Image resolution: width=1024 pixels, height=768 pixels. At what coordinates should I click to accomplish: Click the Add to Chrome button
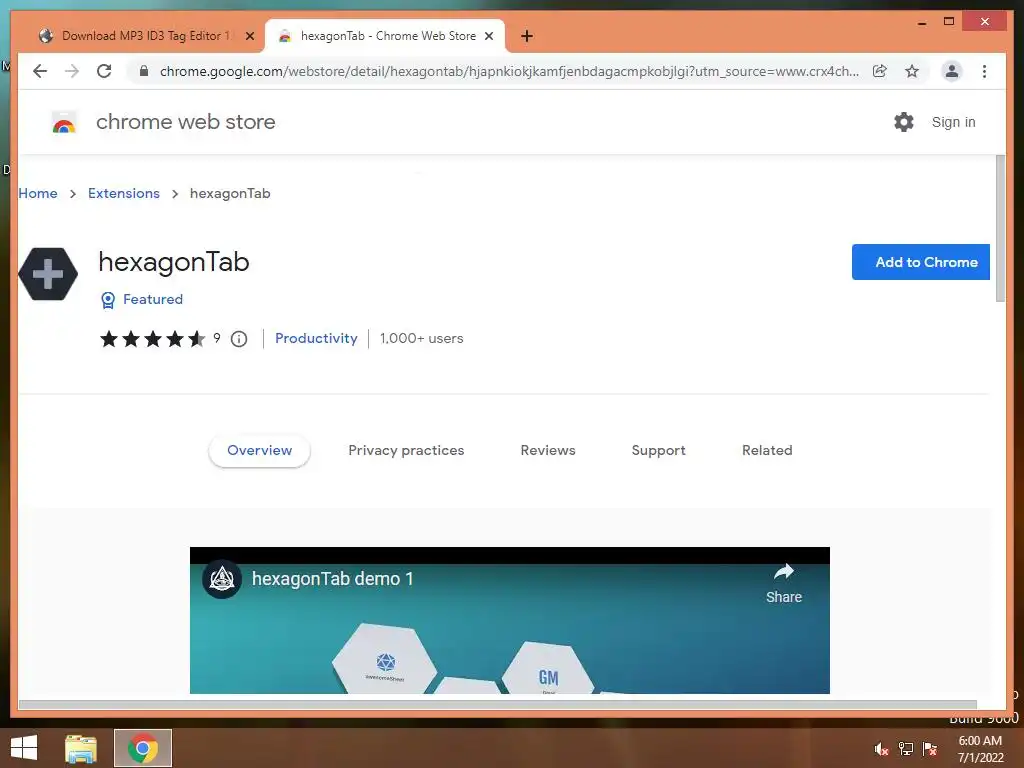click(x=921, y=262)
